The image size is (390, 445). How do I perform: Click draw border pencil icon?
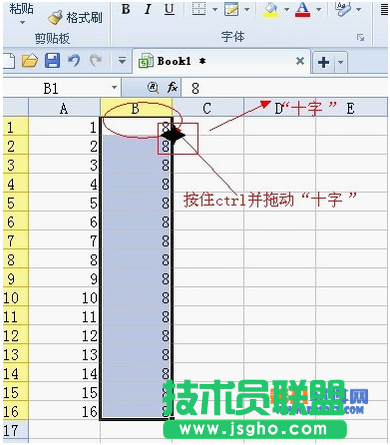231,9
